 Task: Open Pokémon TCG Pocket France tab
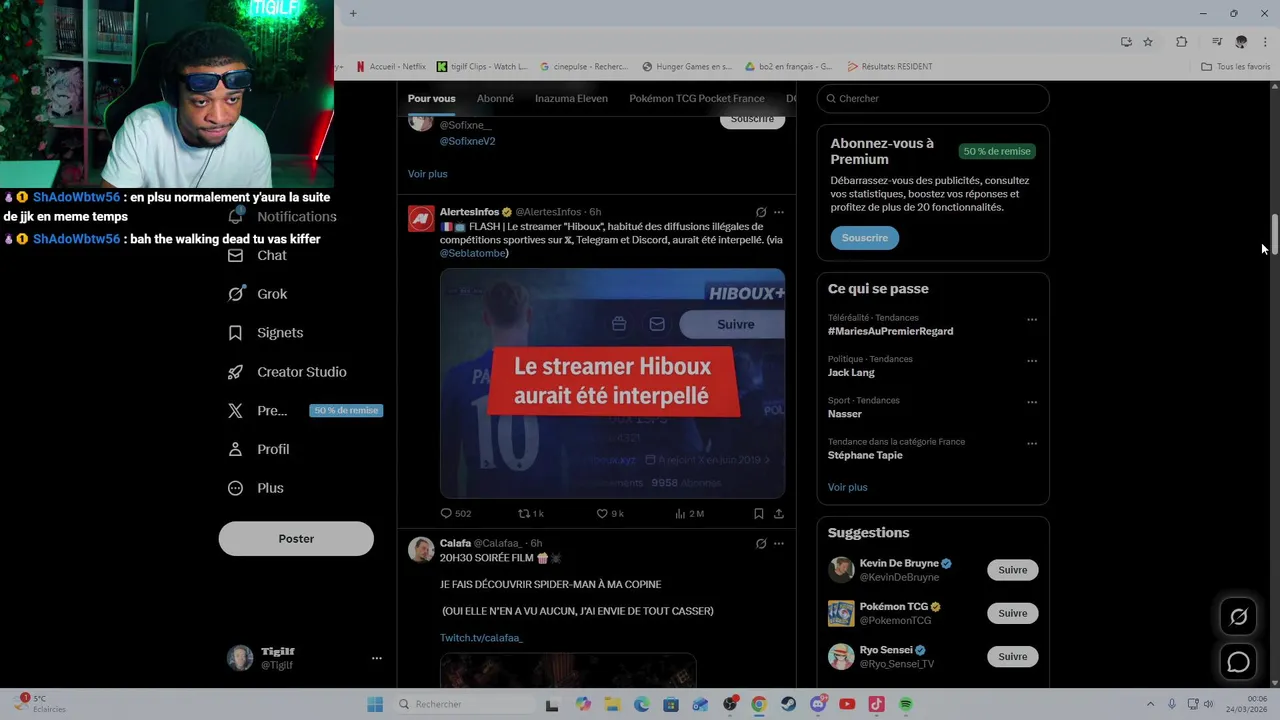[x=697, y=98]
